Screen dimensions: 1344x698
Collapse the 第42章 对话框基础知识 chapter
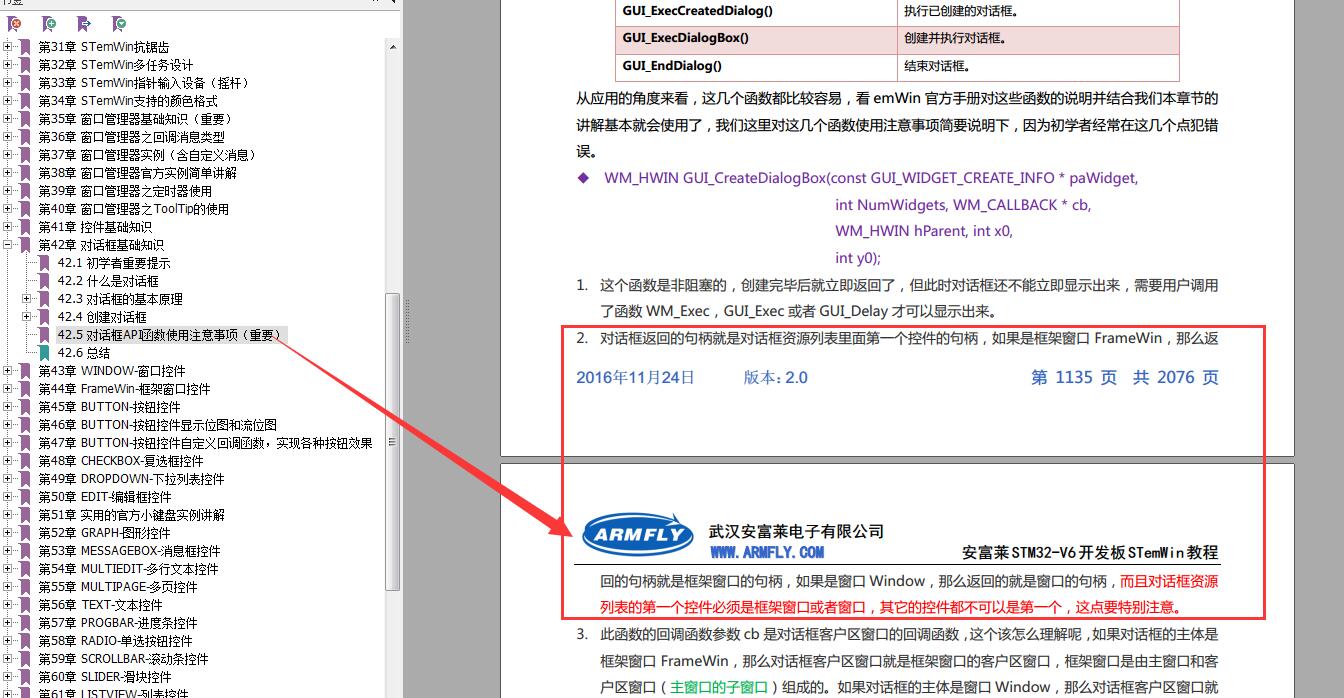pos(8,245)
